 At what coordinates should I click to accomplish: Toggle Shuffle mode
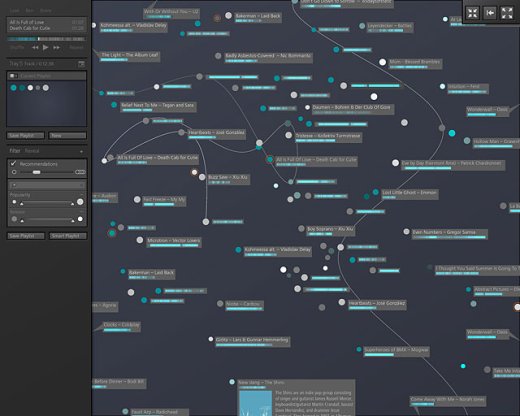click(17, 48)
